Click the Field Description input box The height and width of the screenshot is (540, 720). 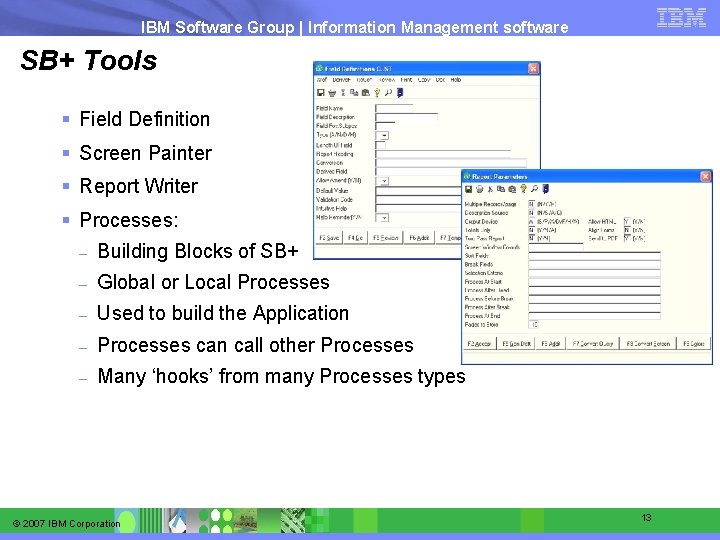click(x=407, y=118)
